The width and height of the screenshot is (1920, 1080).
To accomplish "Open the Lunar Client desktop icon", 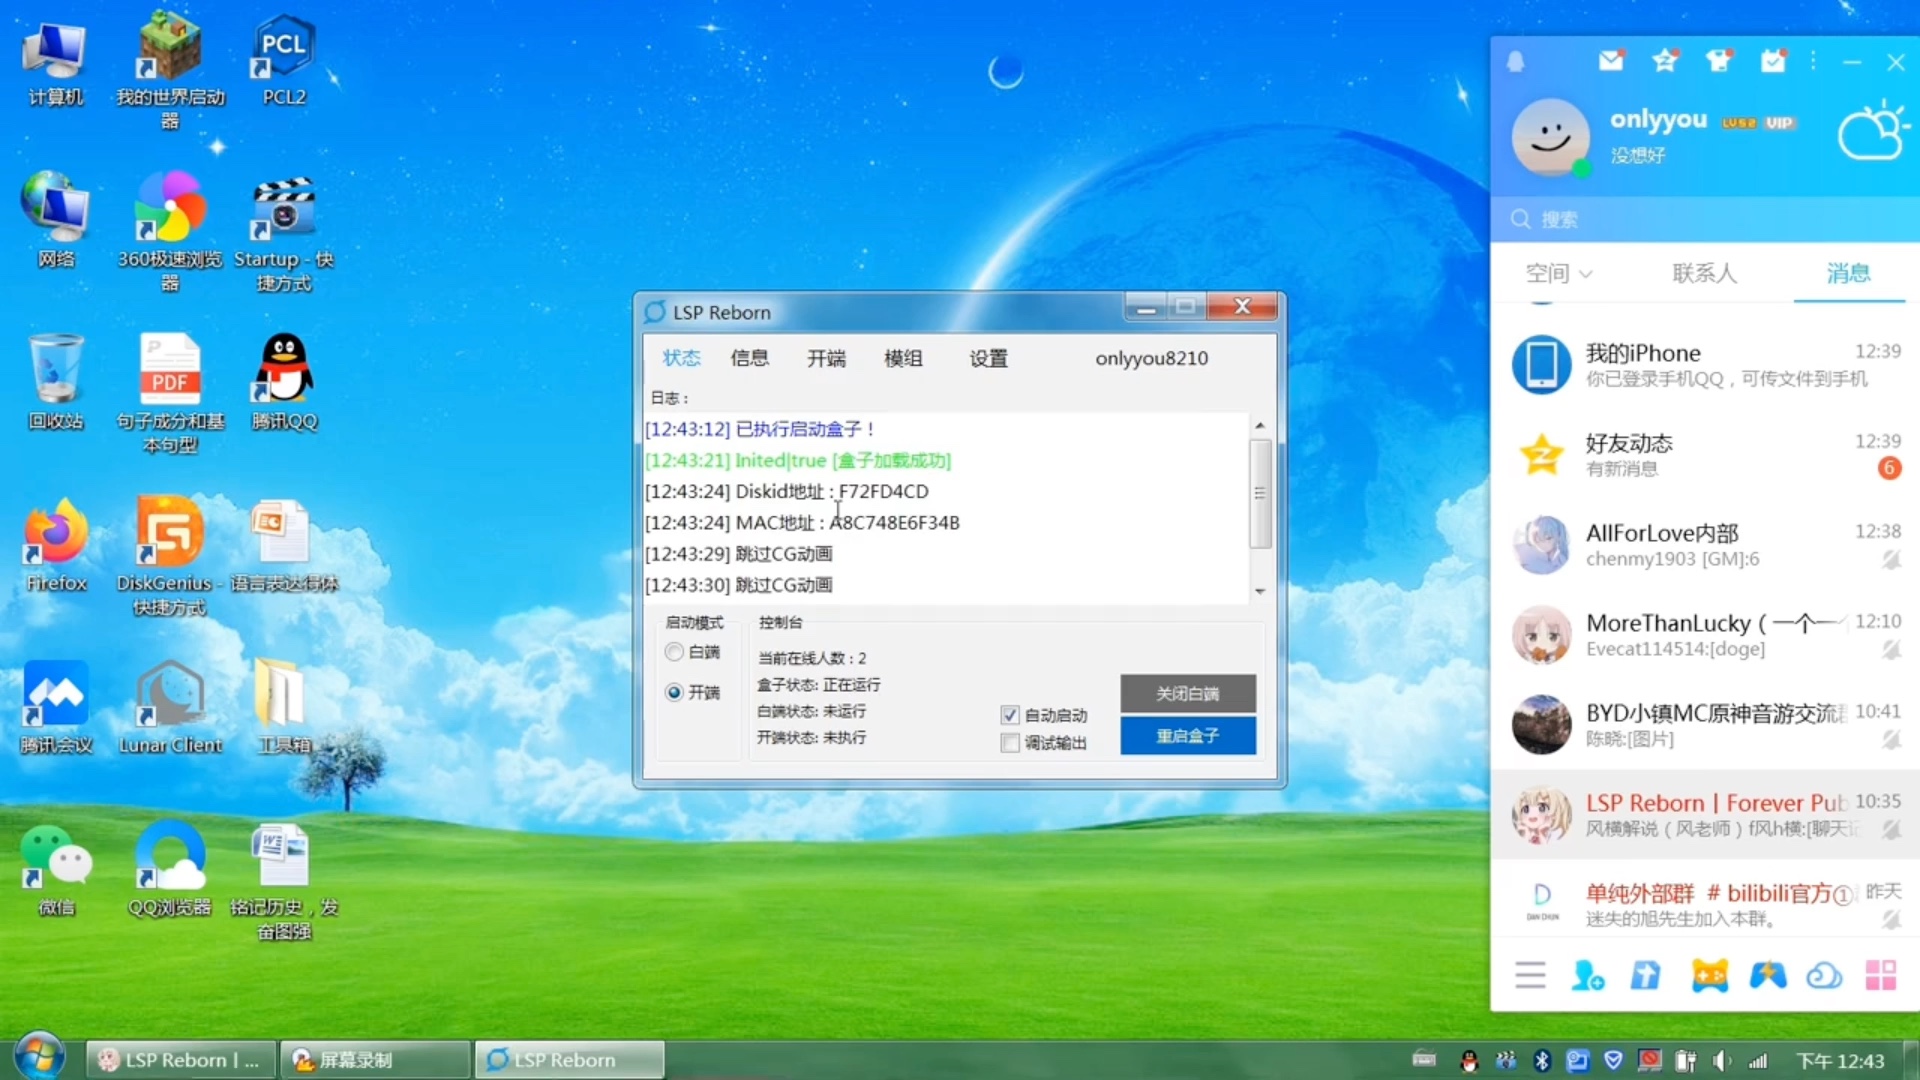I will (x=170, y=706).
